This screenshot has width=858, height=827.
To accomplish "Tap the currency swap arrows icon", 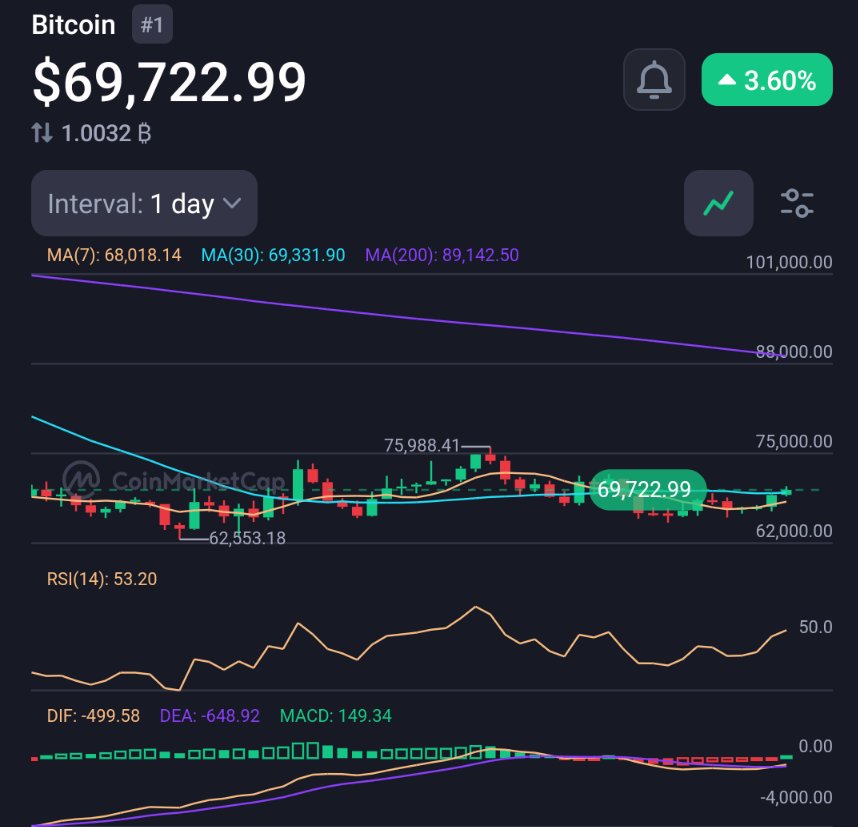I will (x=42, y=133).
